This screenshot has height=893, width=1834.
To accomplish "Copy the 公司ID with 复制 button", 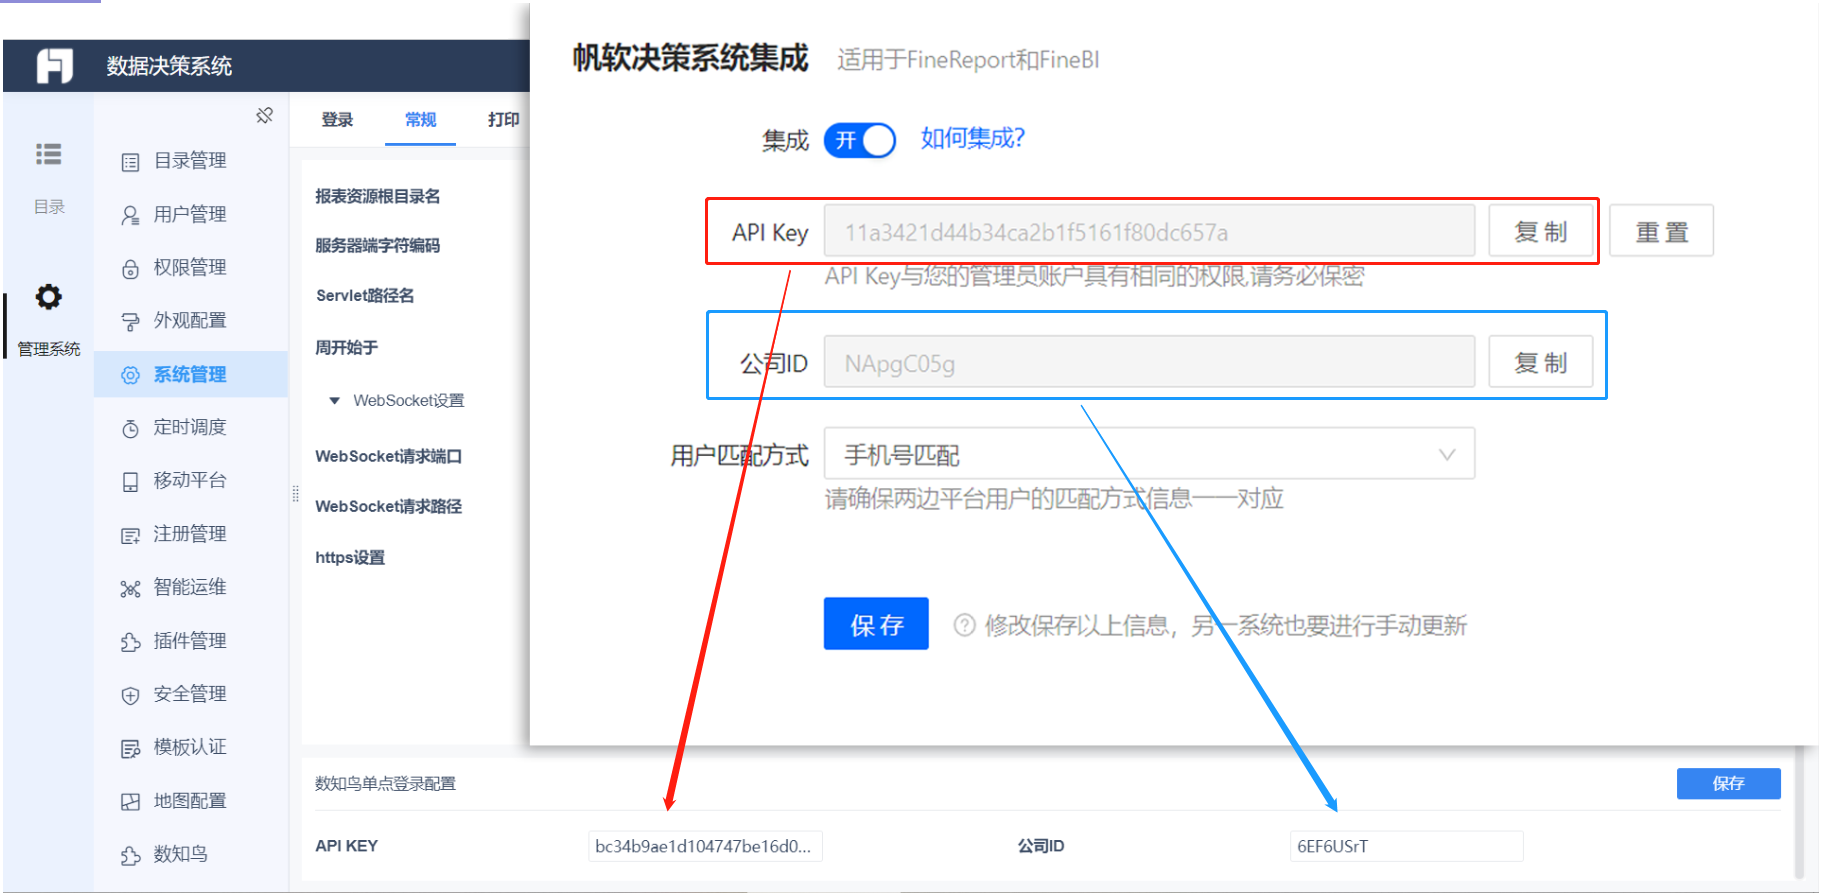I will pos(1540,362).
